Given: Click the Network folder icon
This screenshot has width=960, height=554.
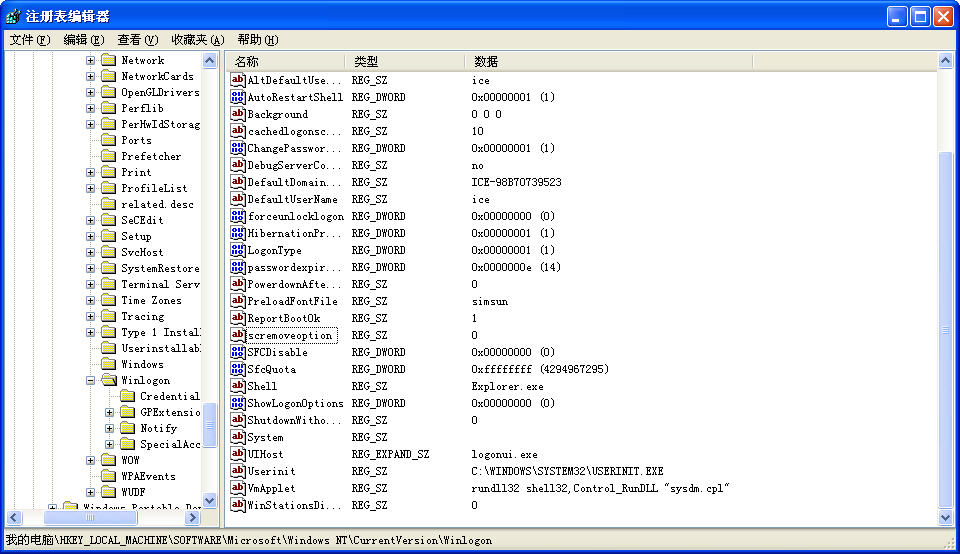Looking at the screenshot, I should (x=109, y=60).
